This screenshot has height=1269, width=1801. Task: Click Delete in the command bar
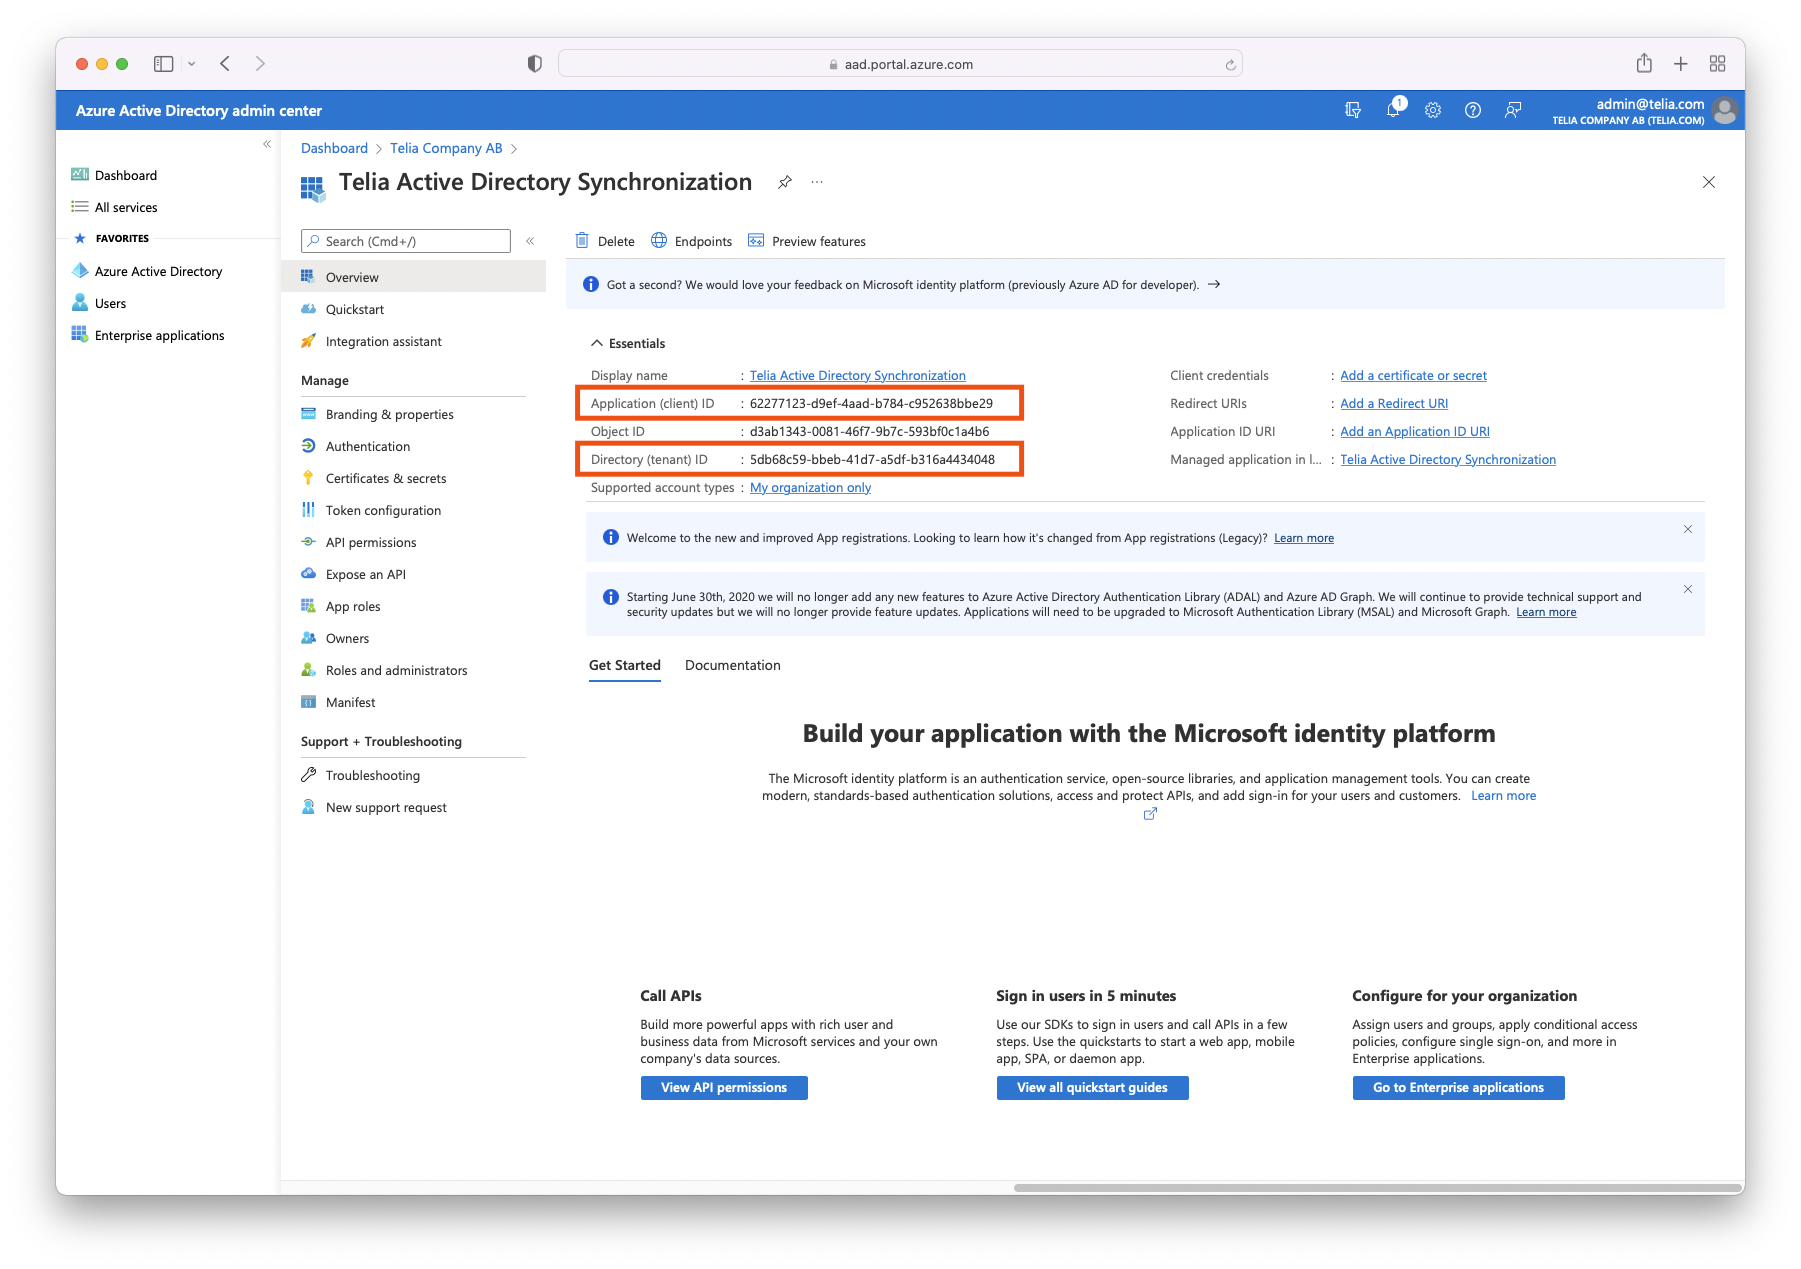click(x=605, y=241)
